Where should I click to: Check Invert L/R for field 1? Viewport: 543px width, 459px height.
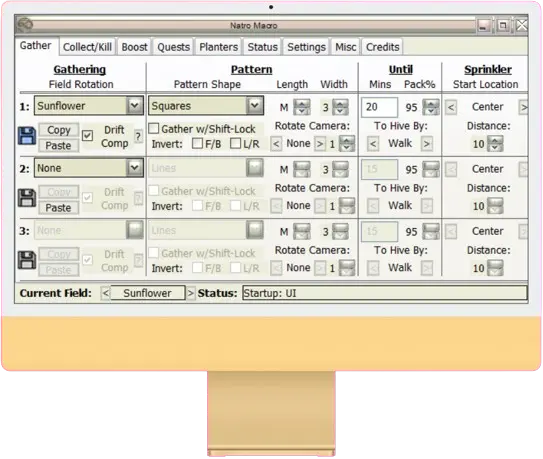(235, 143)
